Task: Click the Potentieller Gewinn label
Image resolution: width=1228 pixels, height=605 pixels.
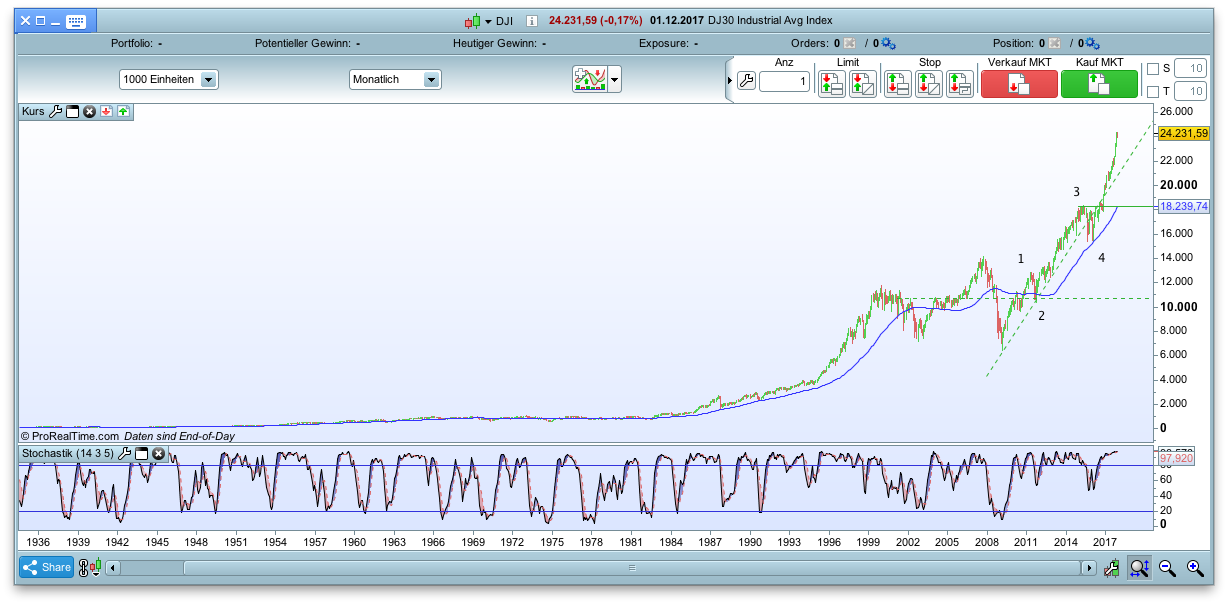Action: (x=302, y=44)
